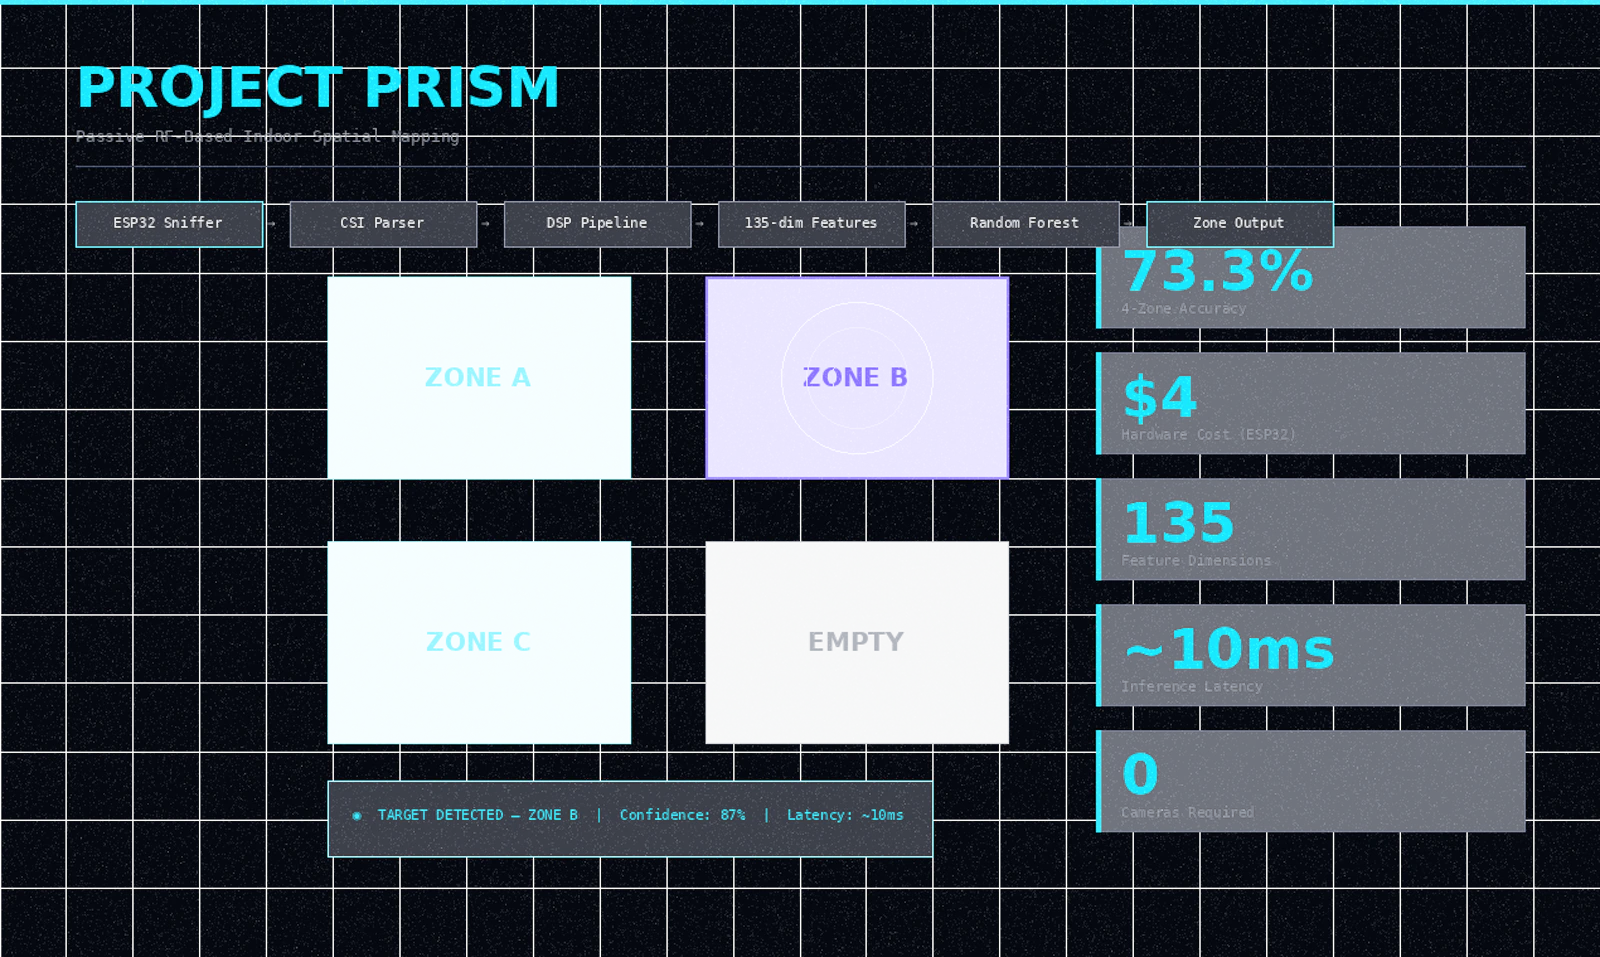Click the TARGET DETECTED – ZONE B status text
1600x957 pixels.
[x=478, y=815]
